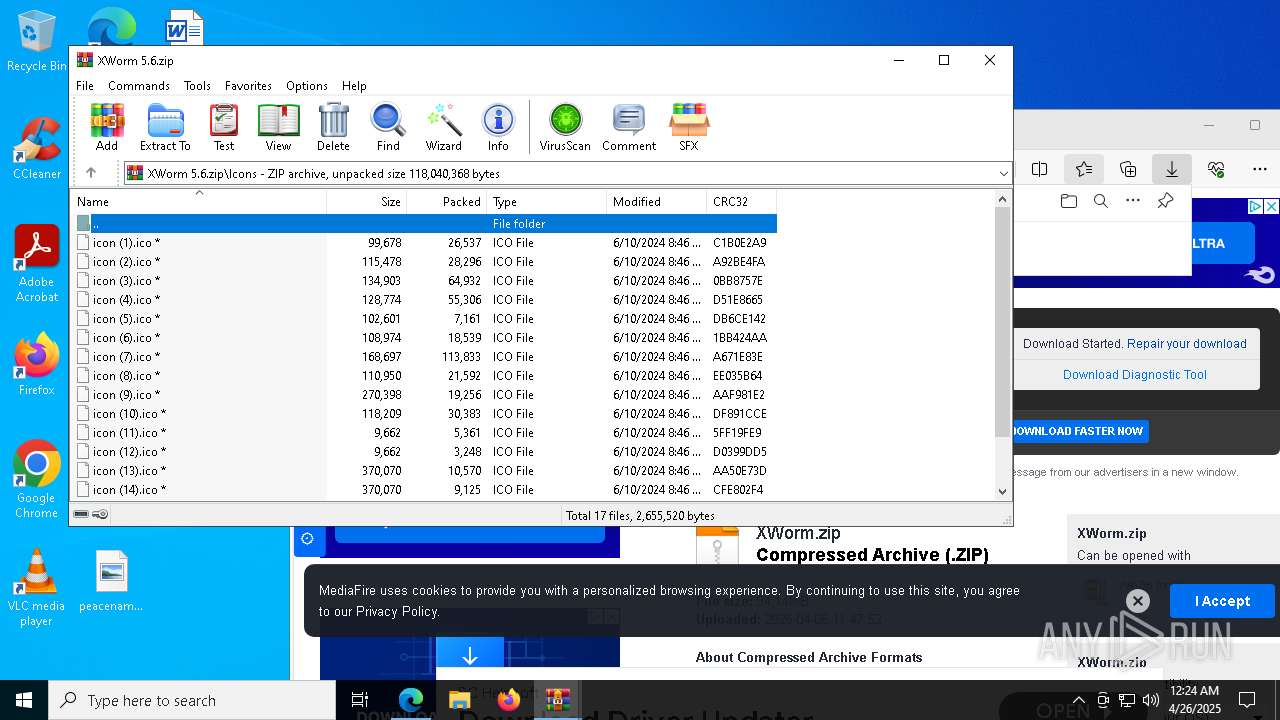This screenshot has height=720, width=1280.
Task: Go up one folder level arrow
Action: tap(91, 173)
